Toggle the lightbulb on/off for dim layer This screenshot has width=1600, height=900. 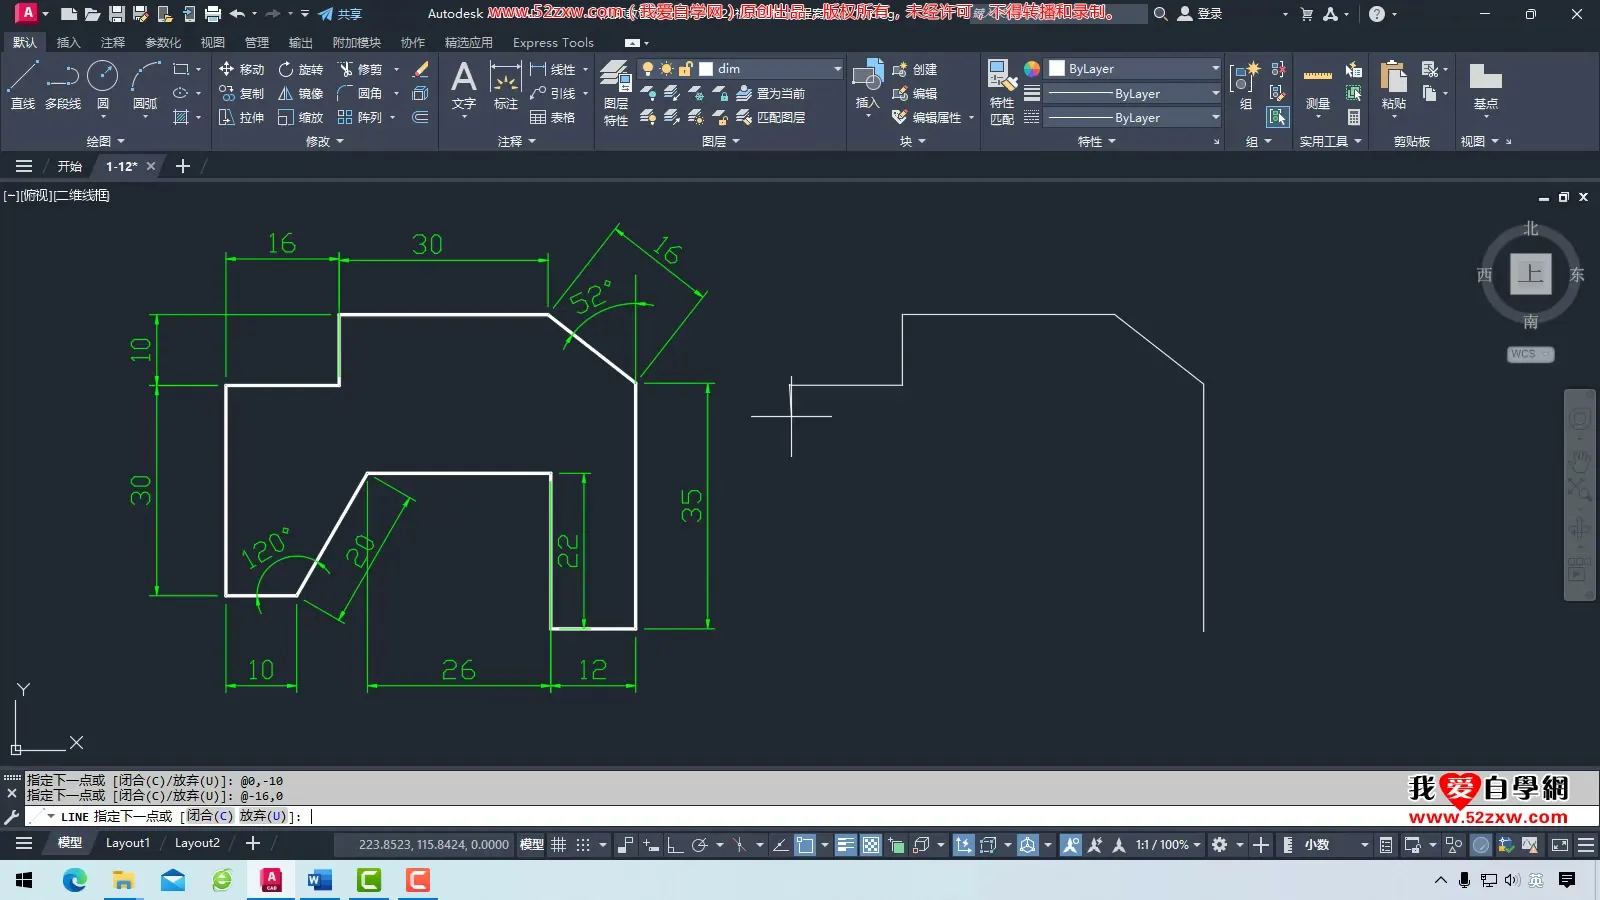(x=648, y=69)
